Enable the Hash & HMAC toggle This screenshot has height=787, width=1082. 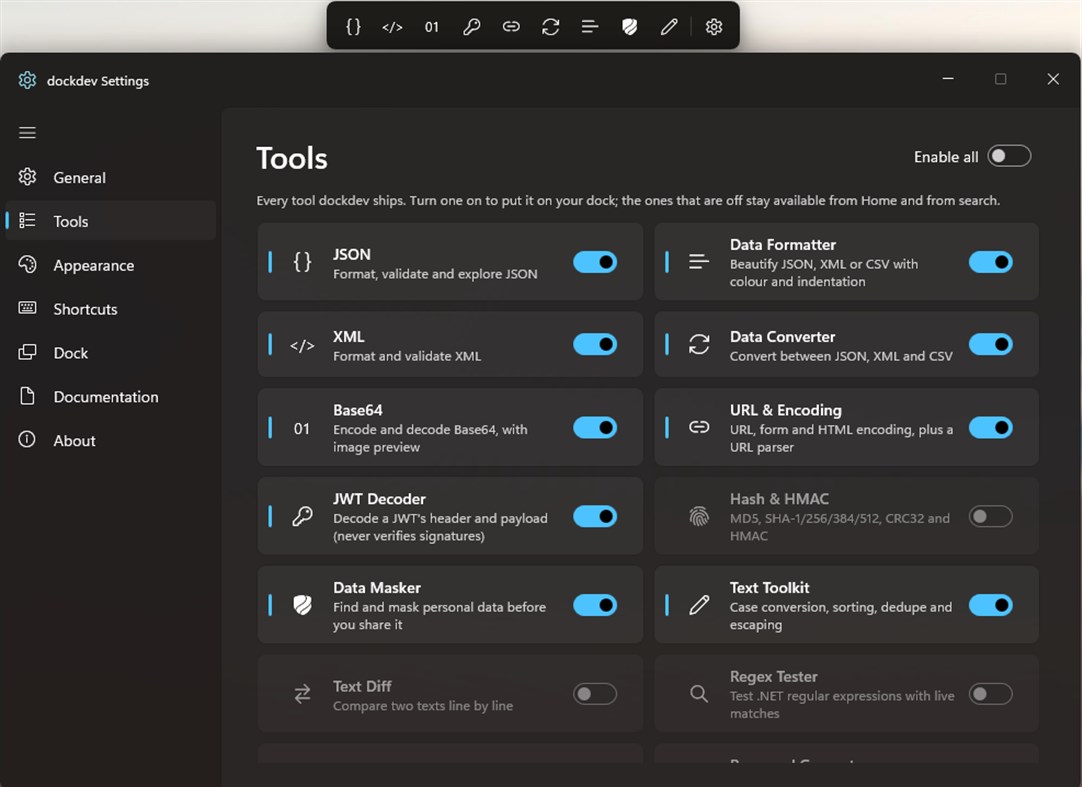click(x=990, y=516)
